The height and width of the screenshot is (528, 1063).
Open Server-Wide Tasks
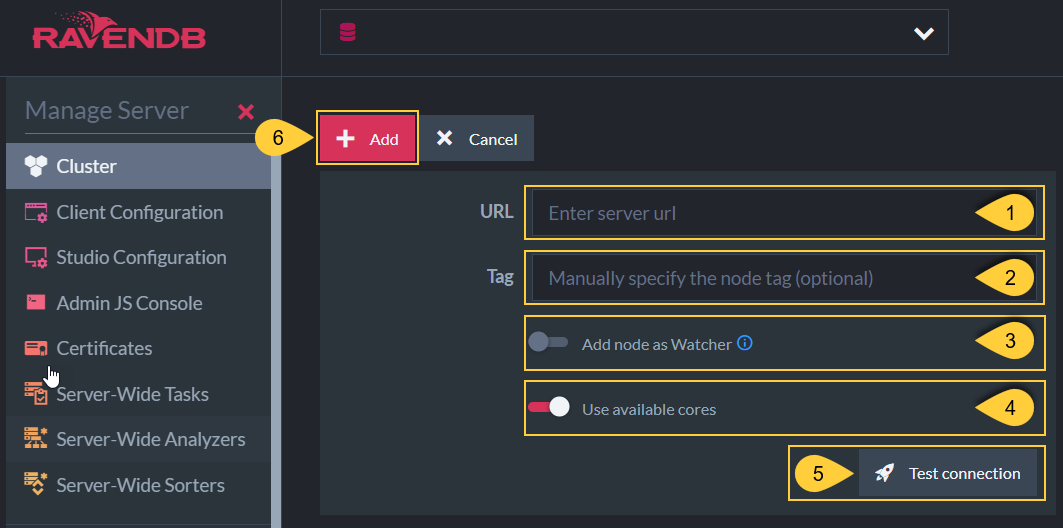(x=138, y=394)
